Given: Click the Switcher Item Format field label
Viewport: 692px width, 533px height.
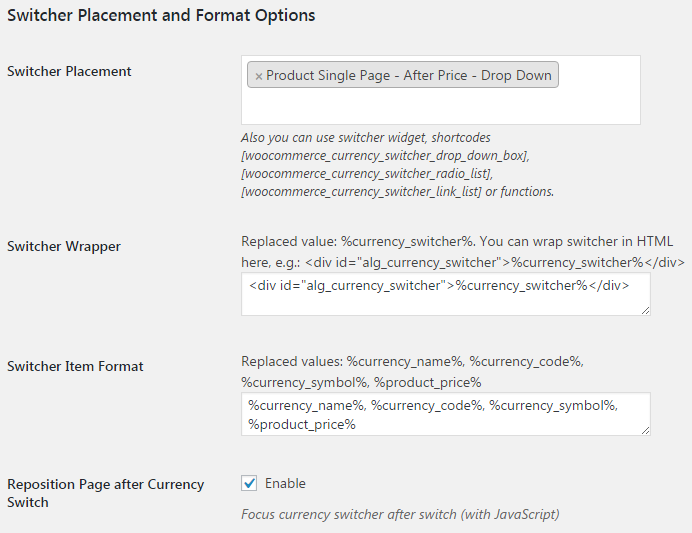Looking at the screenshot, I should click(75, 366).
